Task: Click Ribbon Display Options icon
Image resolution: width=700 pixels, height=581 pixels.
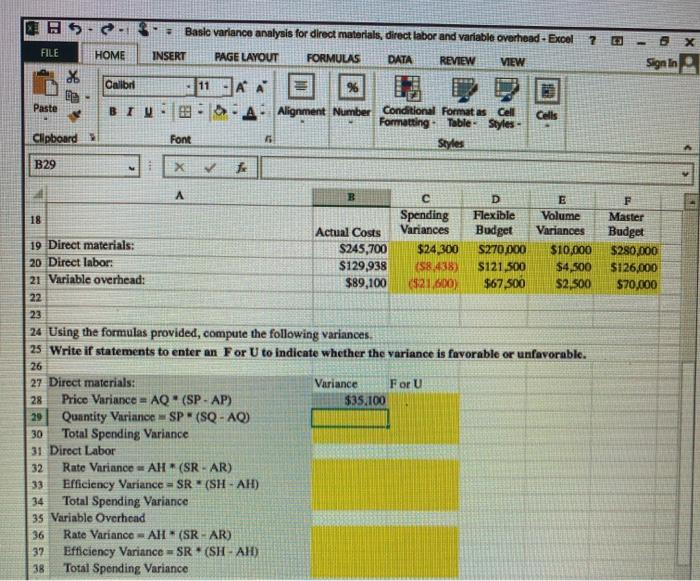Action: point(617,41)
